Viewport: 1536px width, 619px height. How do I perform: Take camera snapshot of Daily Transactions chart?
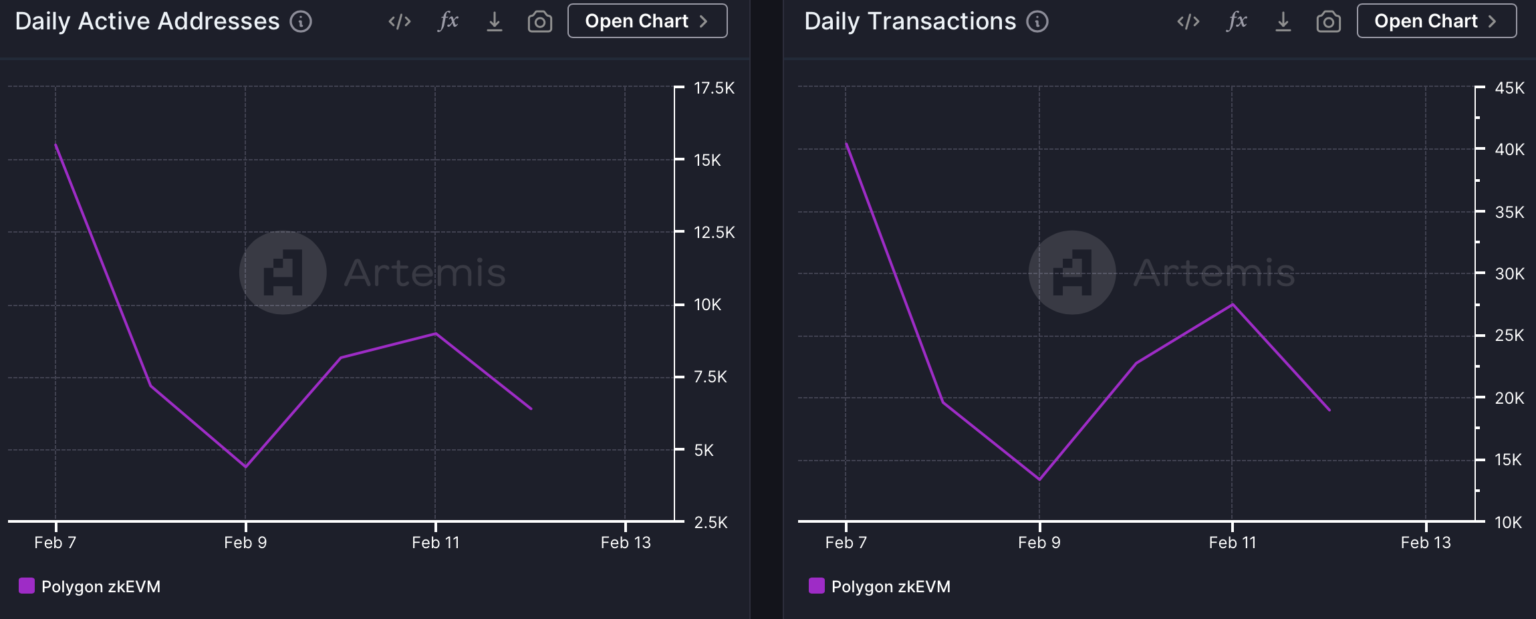click(1329, 22)
